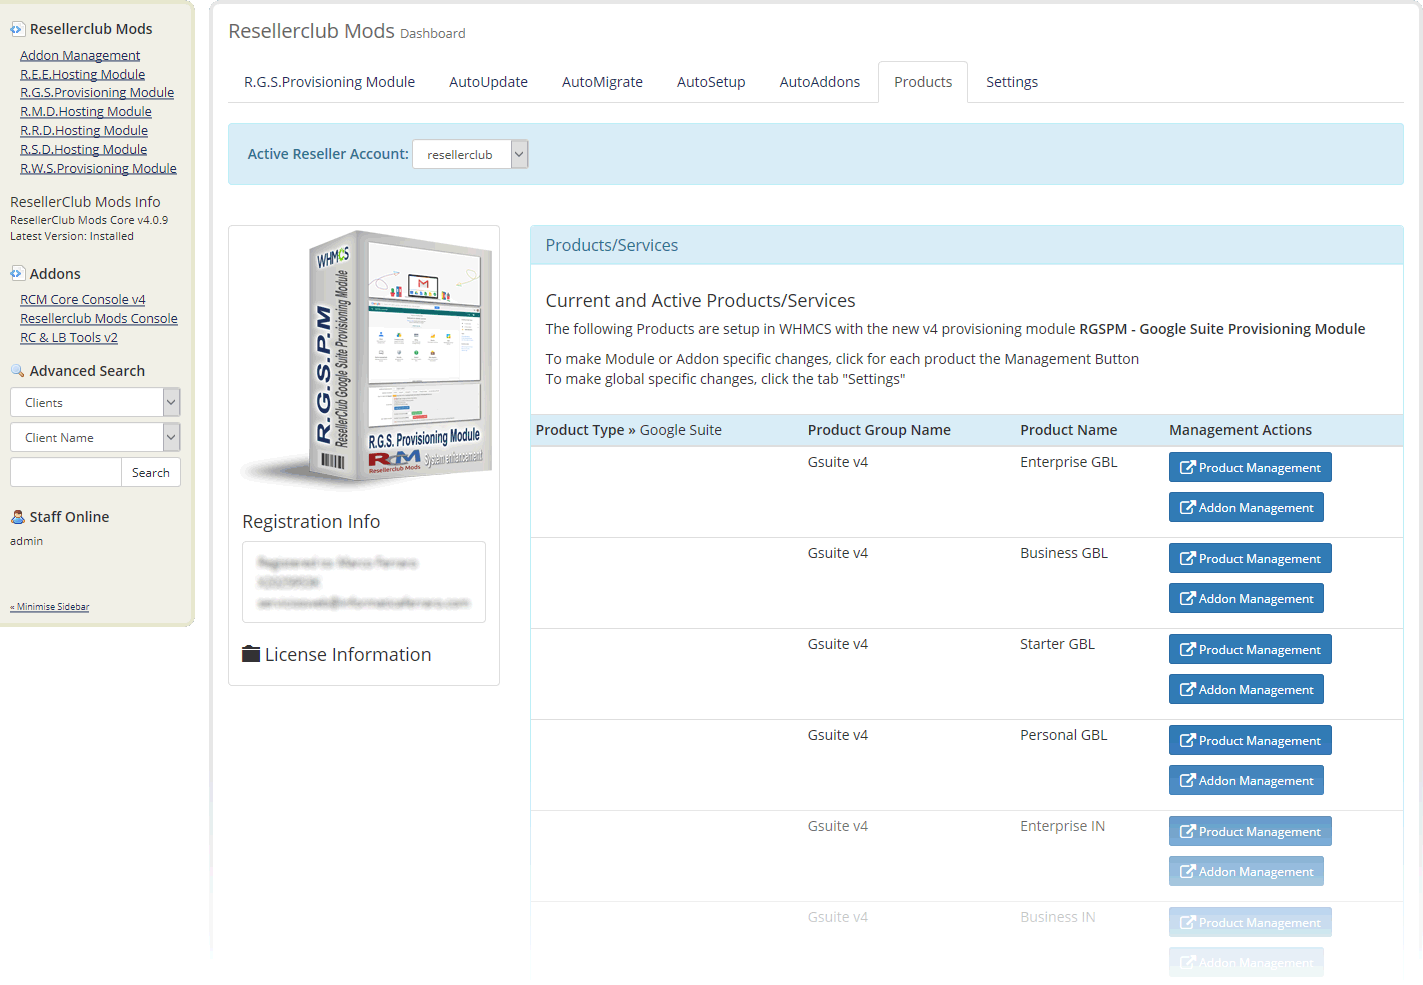Viewport: 1423px width, 985px height.
Task: Open R.G.S.Provisioning Module sidebar link
Action: point(97,92)
